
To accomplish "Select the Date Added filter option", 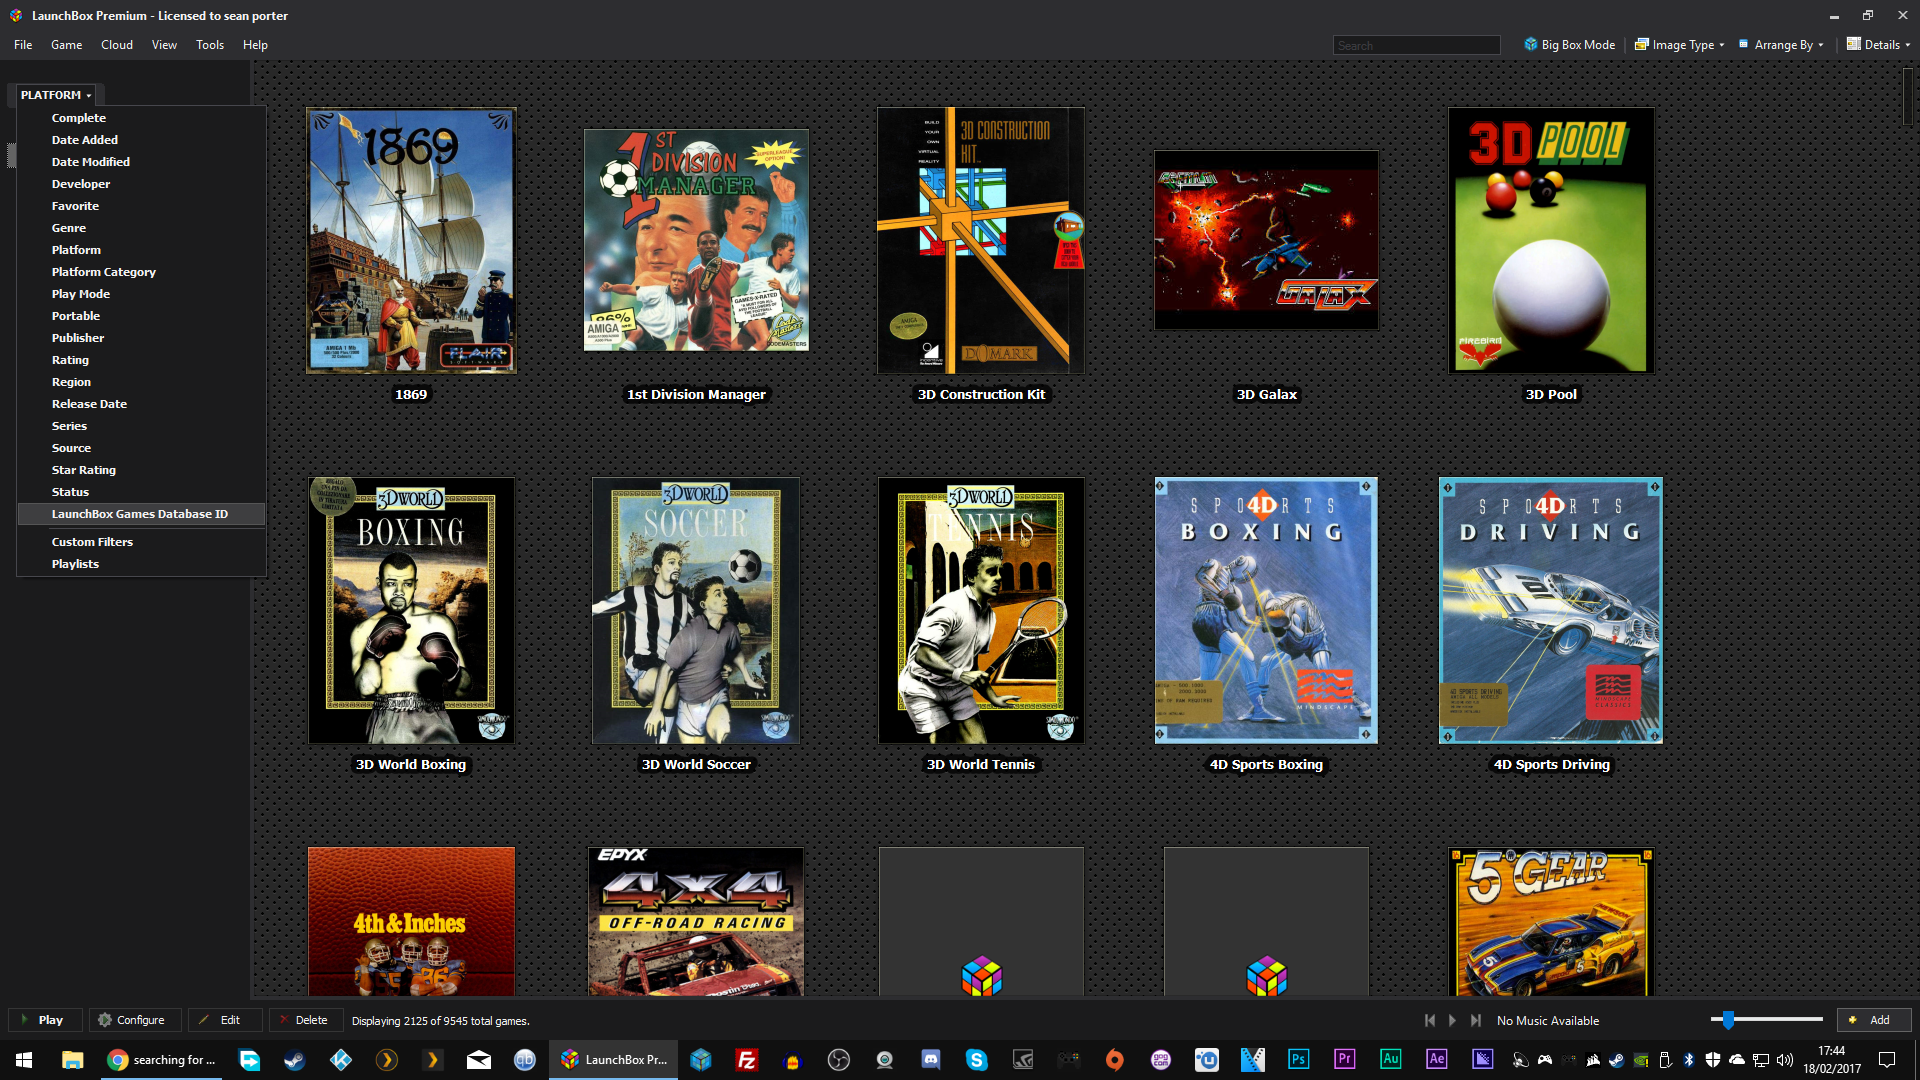I will (141, 140).
